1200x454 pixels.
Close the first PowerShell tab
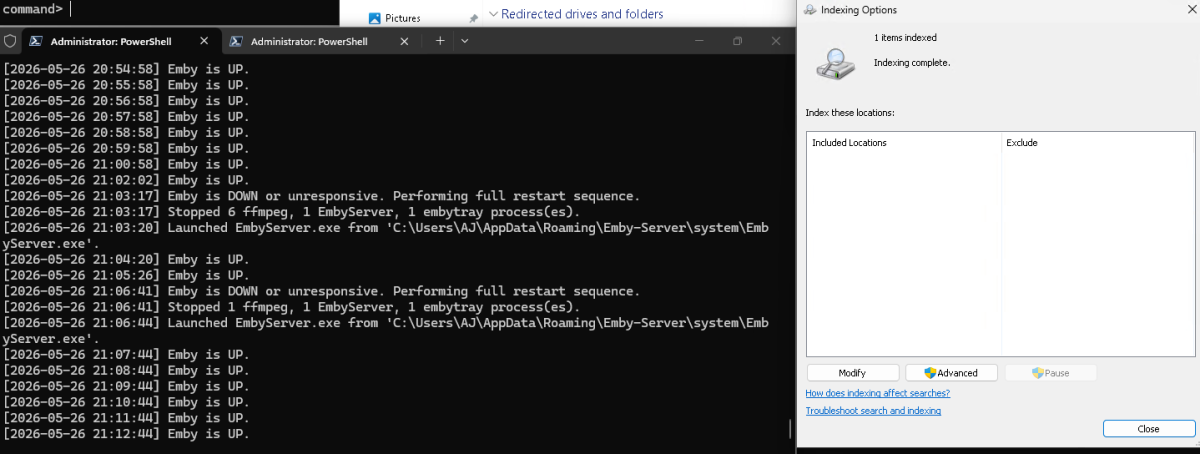click(x=204, y=41)
